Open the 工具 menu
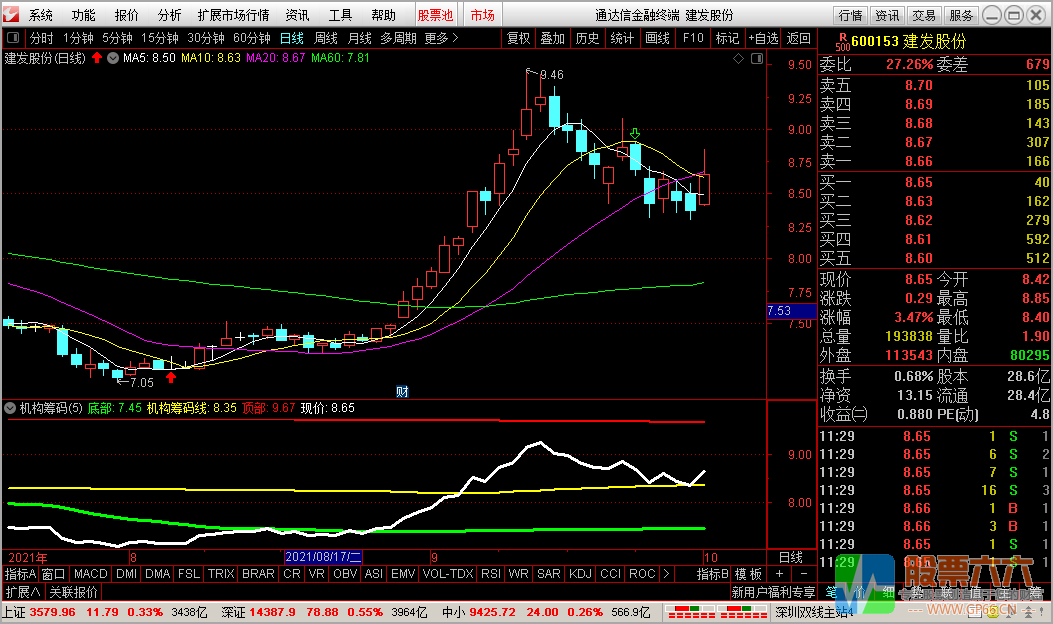 (340, 15)
